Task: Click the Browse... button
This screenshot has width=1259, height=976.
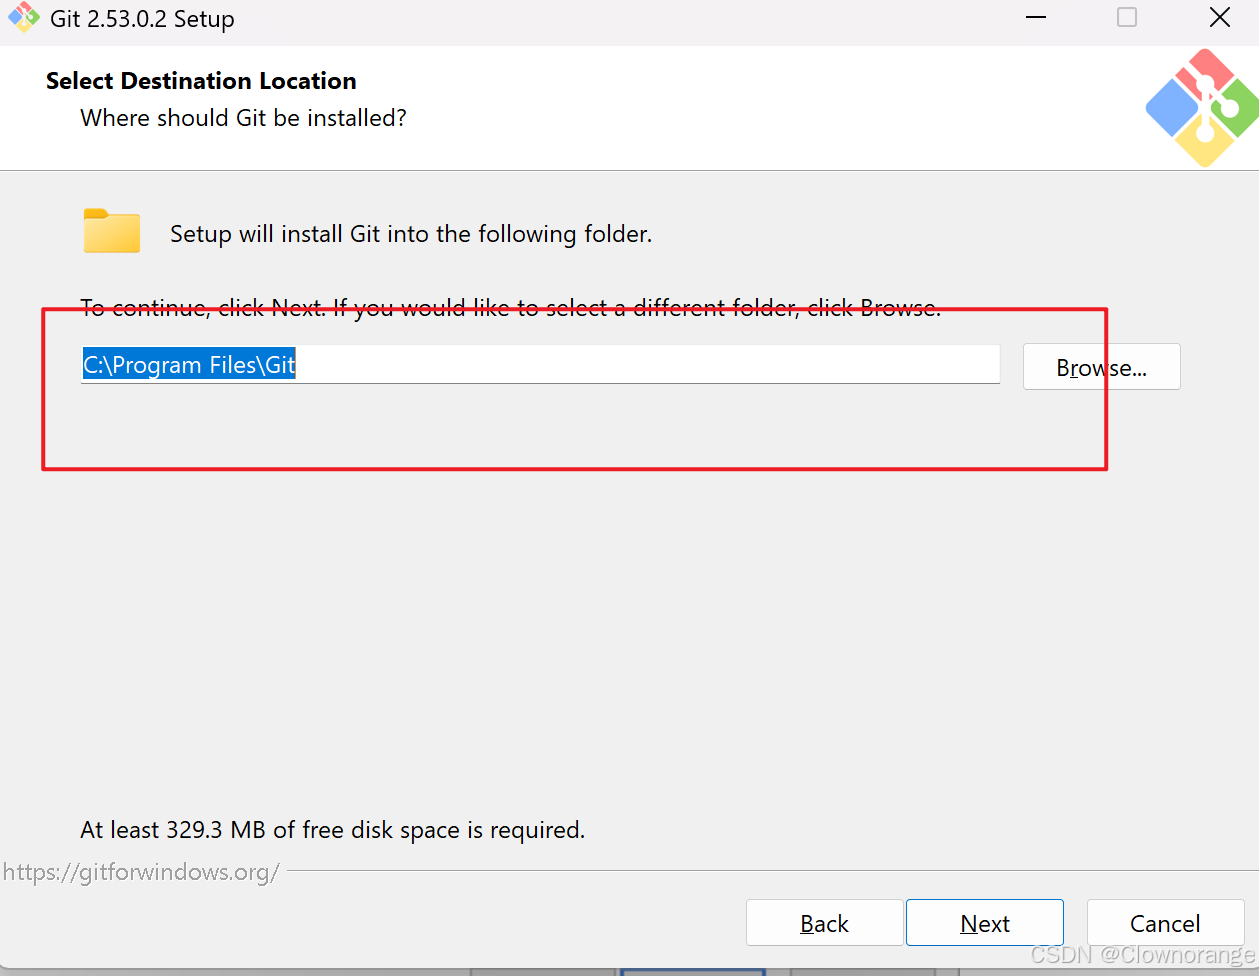Action: tap(1101, 367)
